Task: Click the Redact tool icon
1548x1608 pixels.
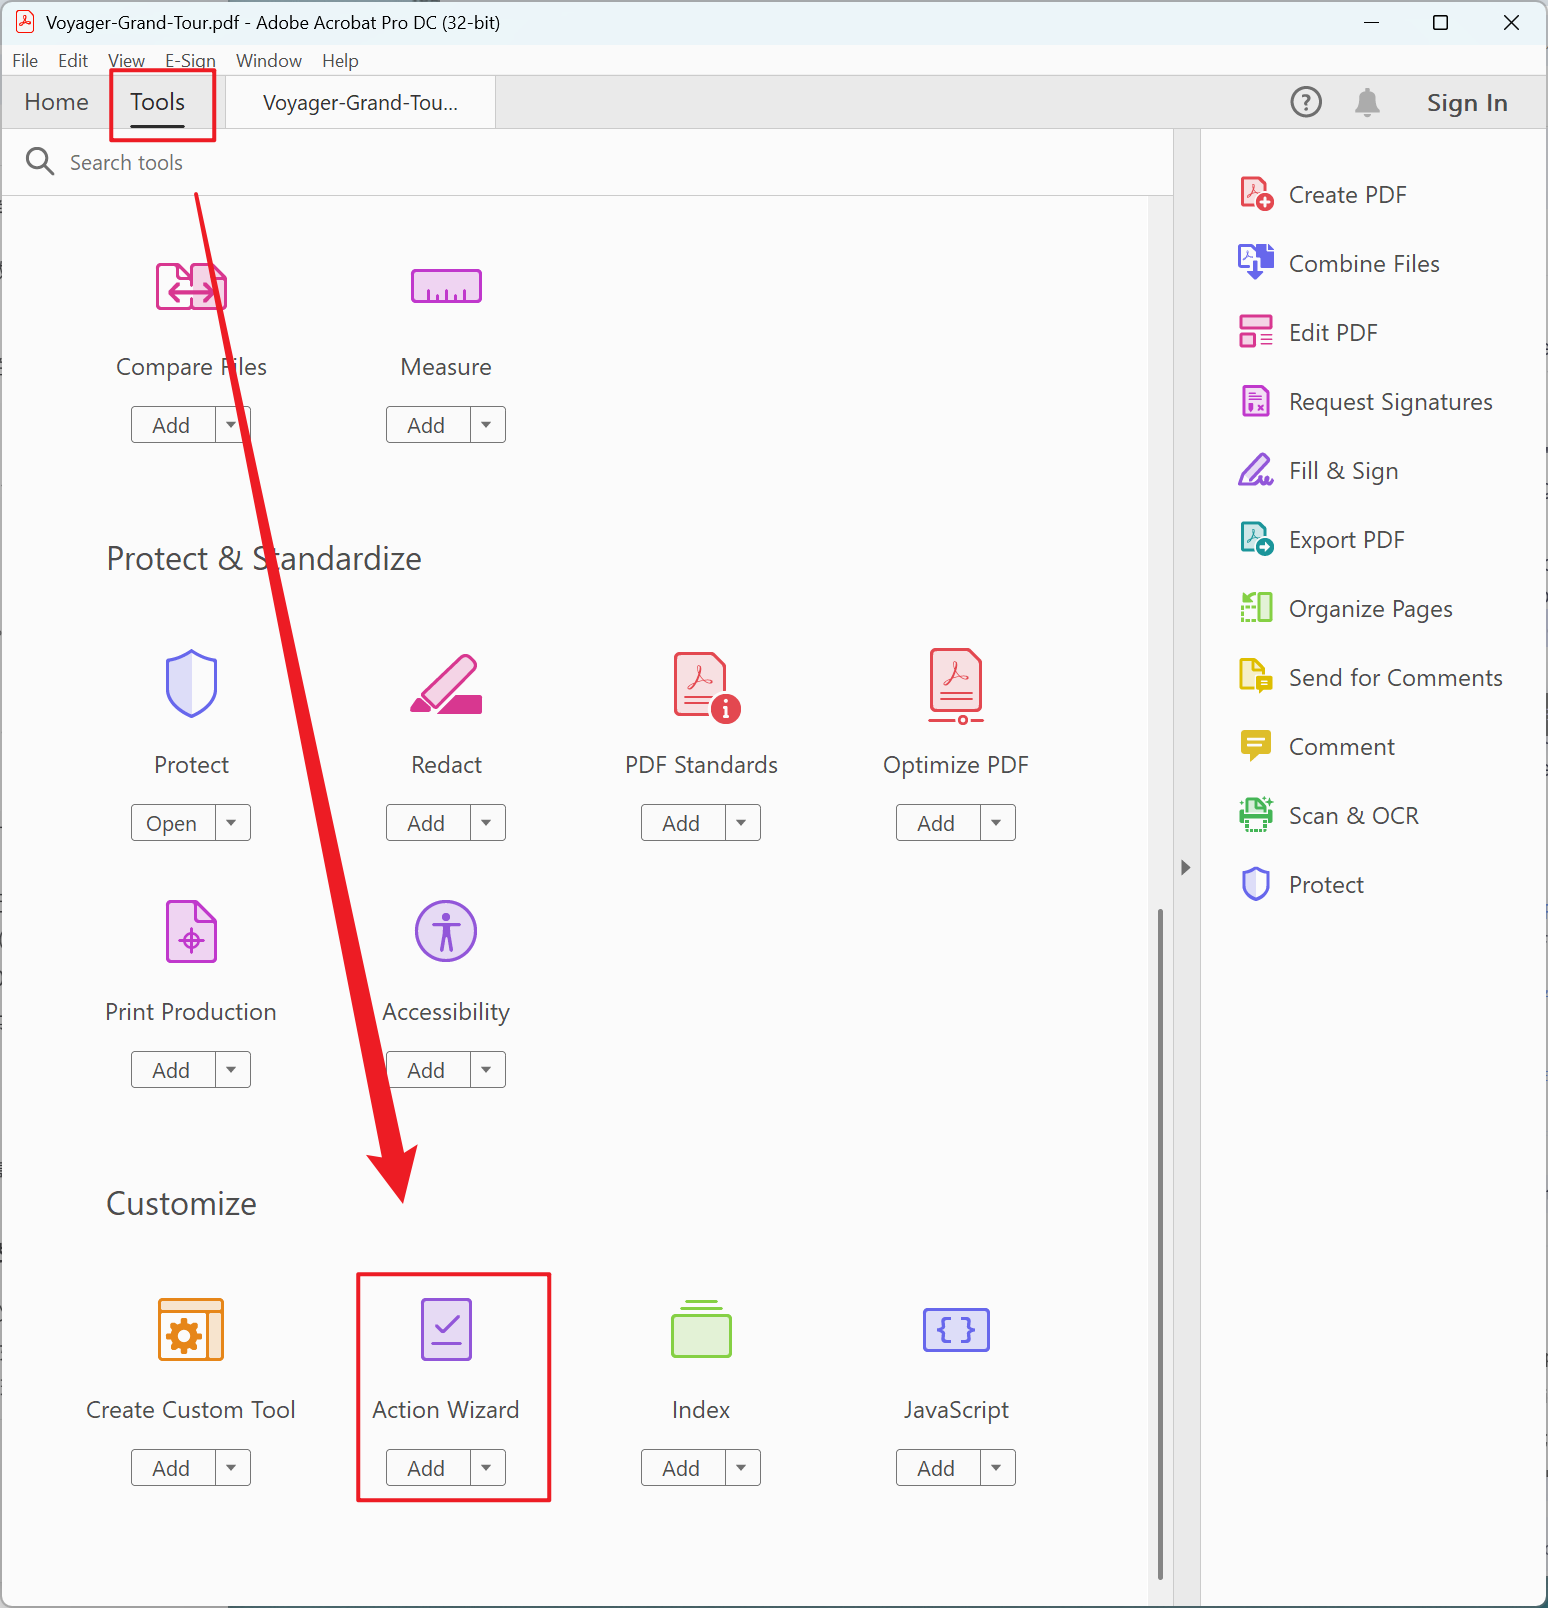Action: click(446, 685)
